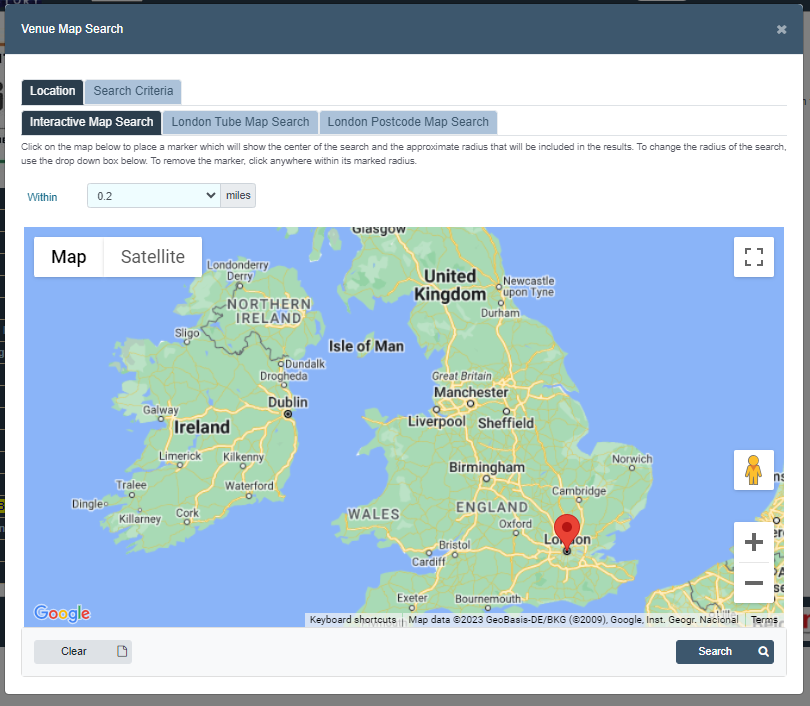
Task: Expand the Within miles radius dropdown
Action: coord(154,196)
